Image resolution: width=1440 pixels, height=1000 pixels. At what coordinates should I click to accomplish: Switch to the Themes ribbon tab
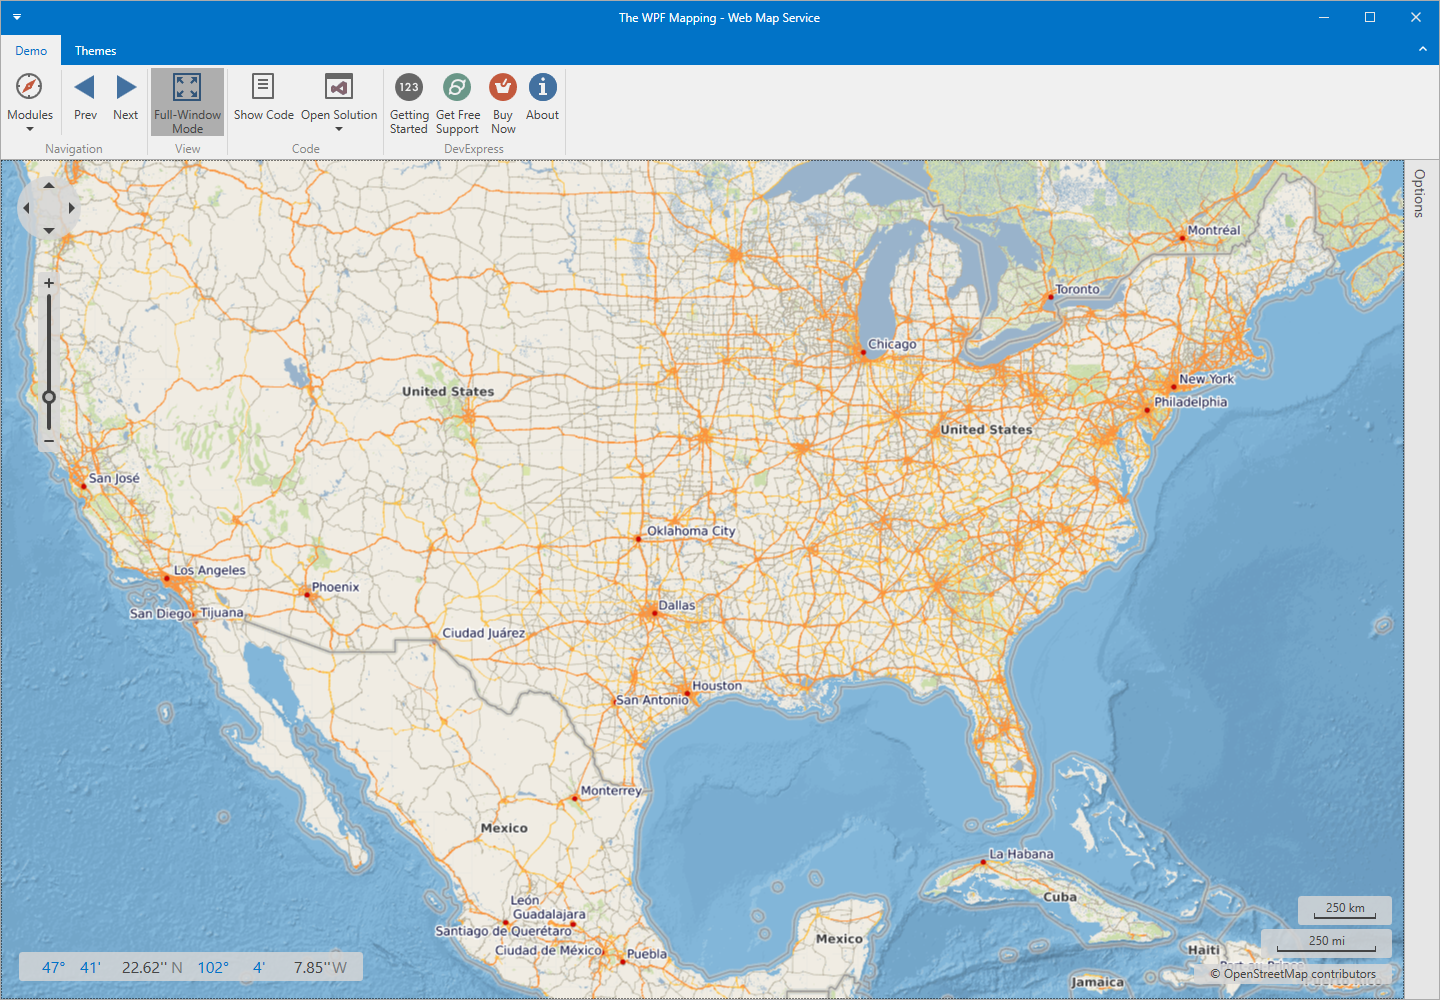(95, 51)
